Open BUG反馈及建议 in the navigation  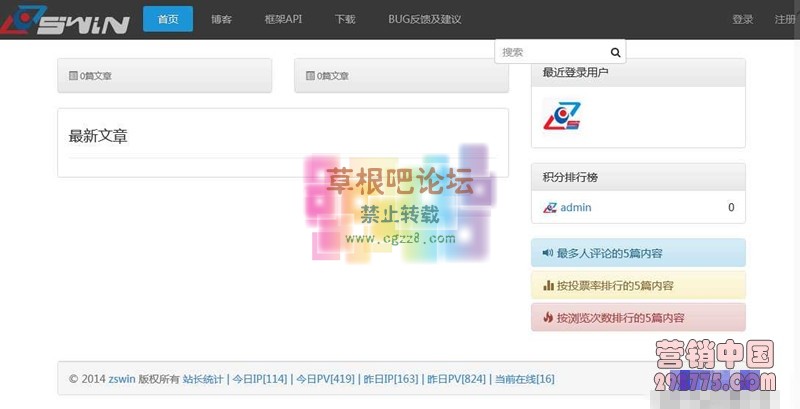click(424, 19)
